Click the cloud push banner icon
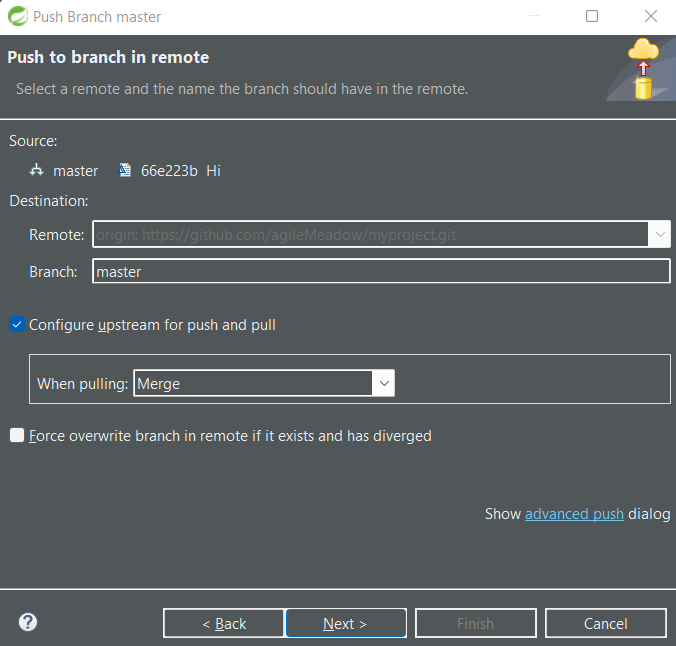The image size is (676, 646). click(x=643, y=69)
